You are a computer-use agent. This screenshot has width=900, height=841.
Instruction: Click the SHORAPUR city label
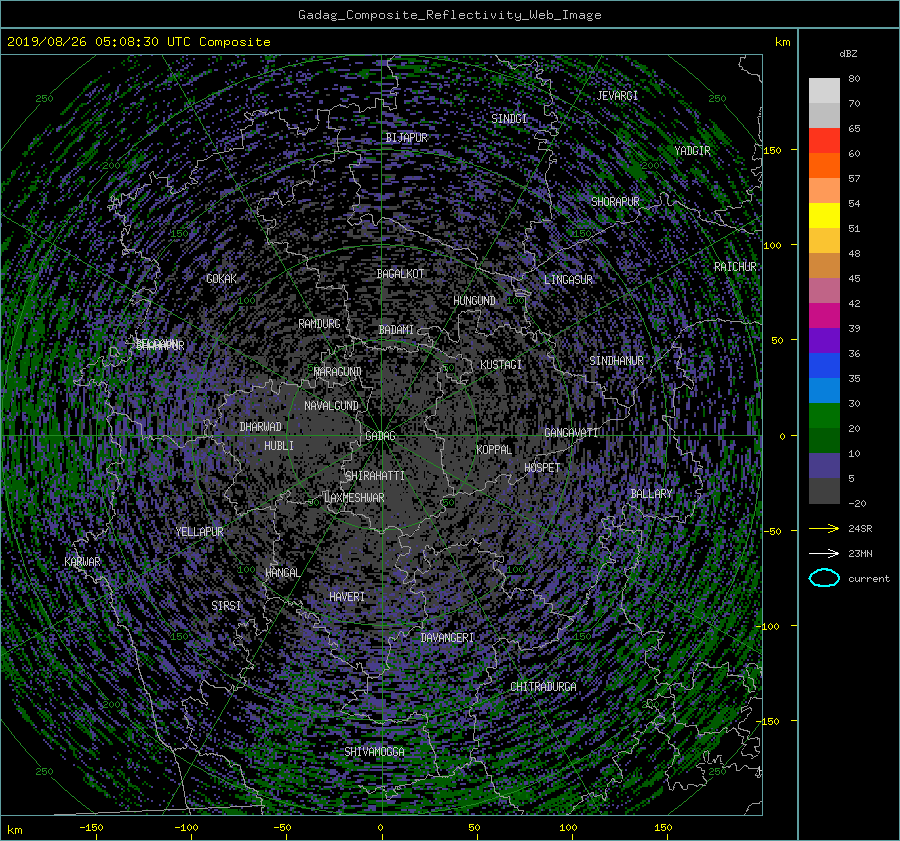click(615, 201)
